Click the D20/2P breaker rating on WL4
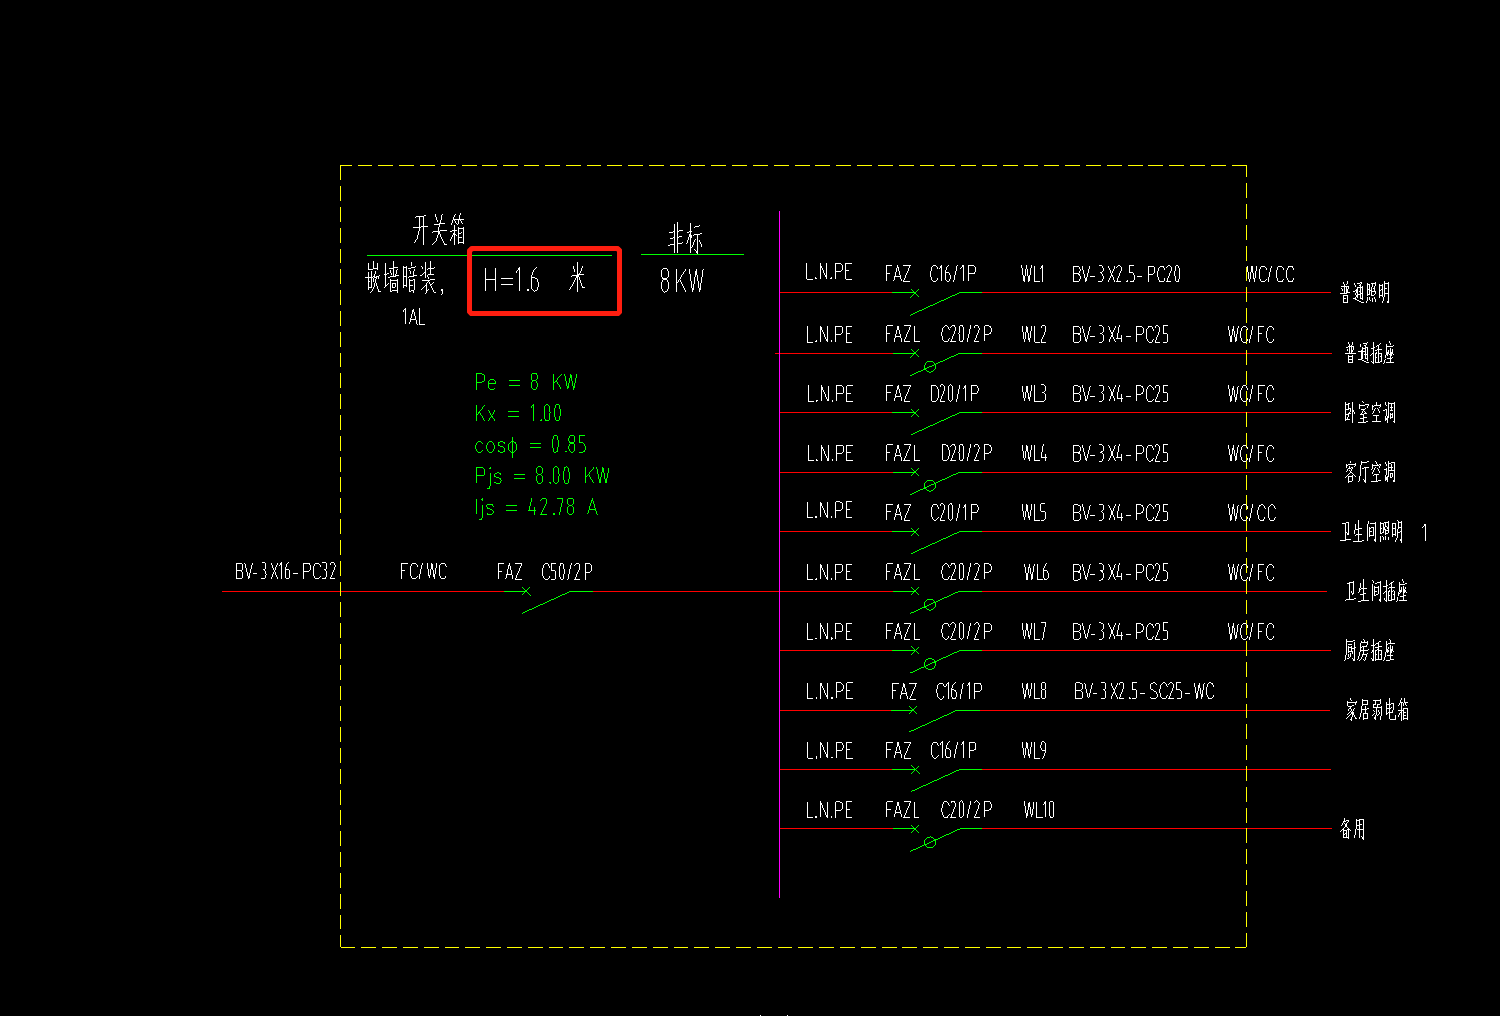The image size is (1500, 1016). pyautogui.click(x=966, y=454)
